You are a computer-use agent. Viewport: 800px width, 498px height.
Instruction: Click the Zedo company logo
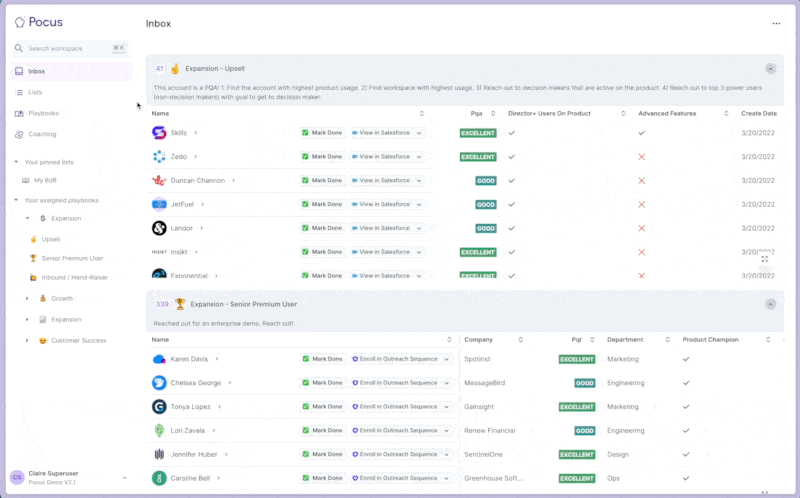tap(159, 157)
